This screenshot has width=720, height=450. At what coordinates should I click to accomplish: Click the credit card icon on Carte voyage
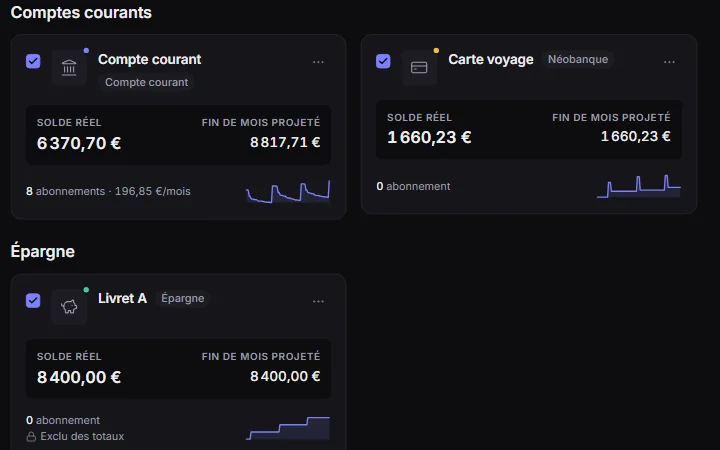[419, 68]
